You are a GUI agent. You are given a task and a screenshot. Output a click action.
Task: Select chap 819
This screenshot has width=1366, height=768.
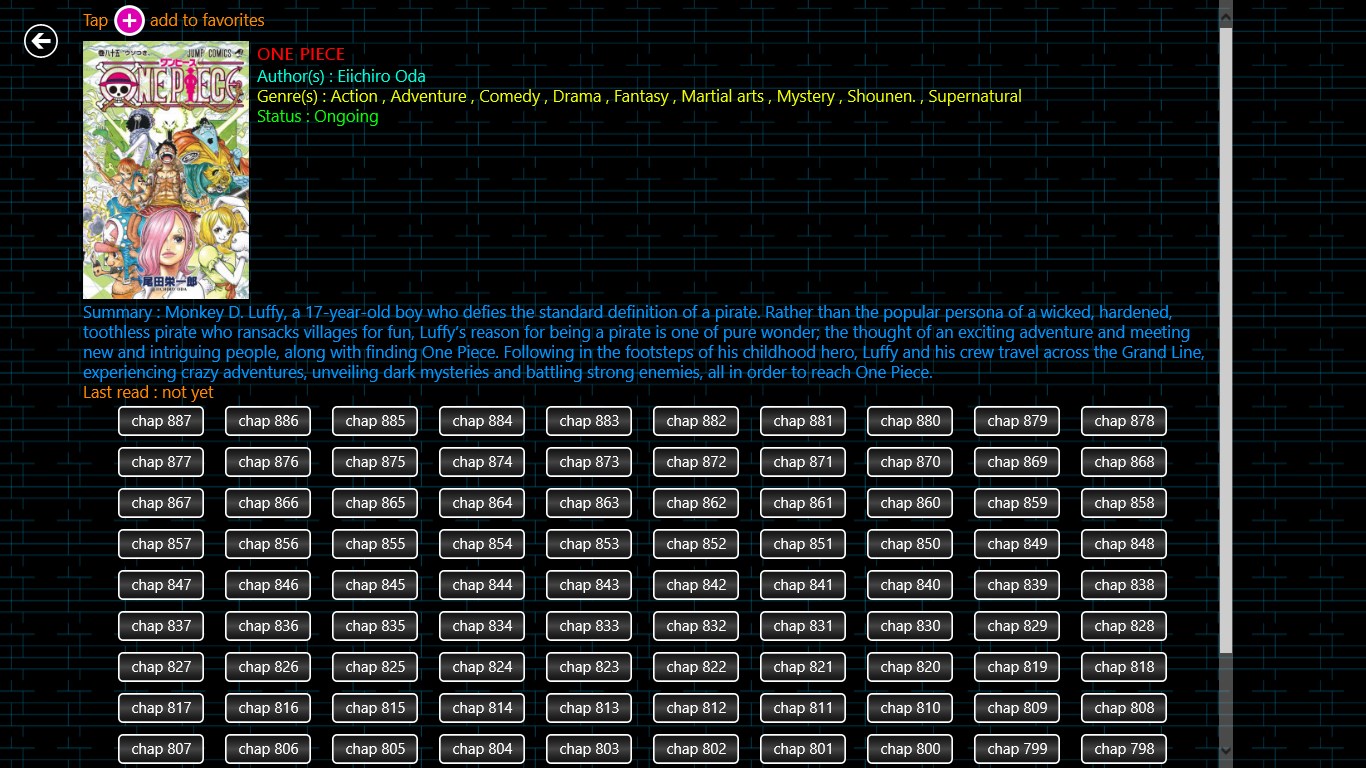coord(1017,667)
